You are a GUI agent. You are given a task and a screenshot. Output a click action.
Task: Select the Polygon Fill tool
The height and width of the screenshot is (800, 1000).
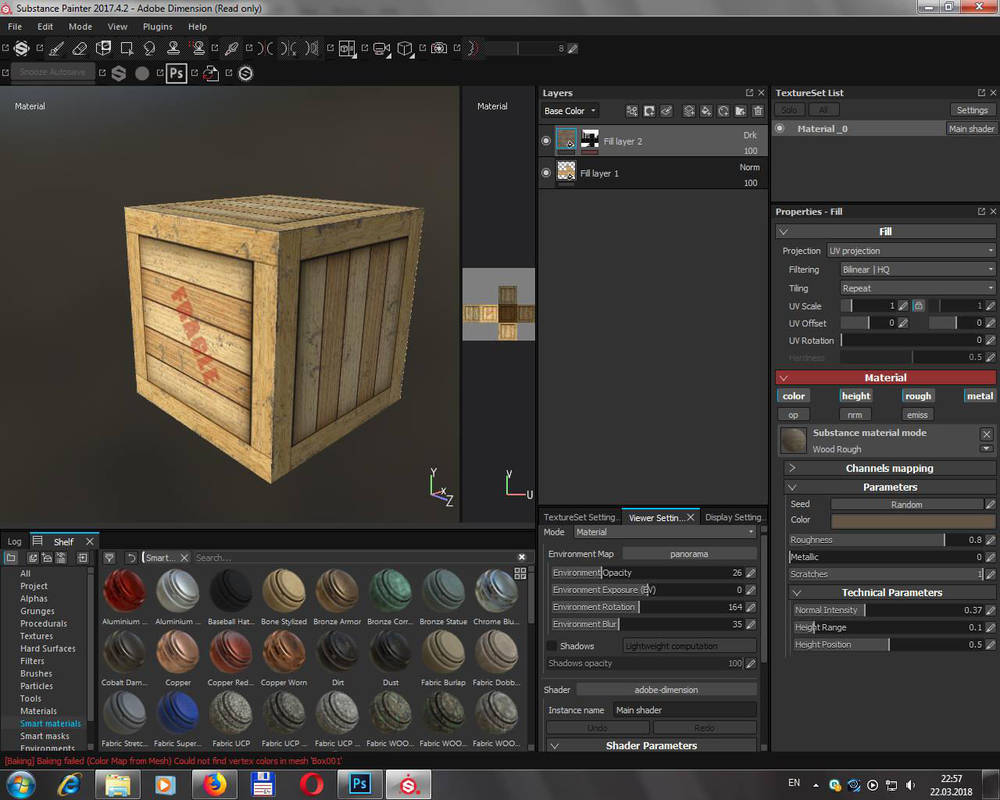126,48
